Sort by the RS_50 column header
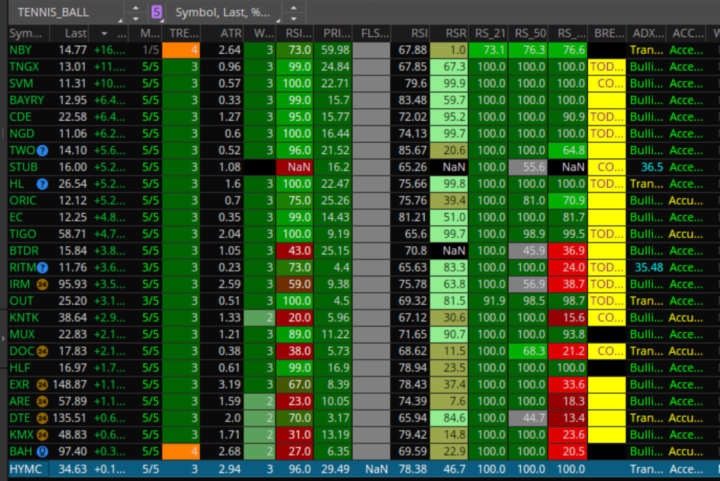This screenshot has width=720, height=481. click(x=528, y=34)
